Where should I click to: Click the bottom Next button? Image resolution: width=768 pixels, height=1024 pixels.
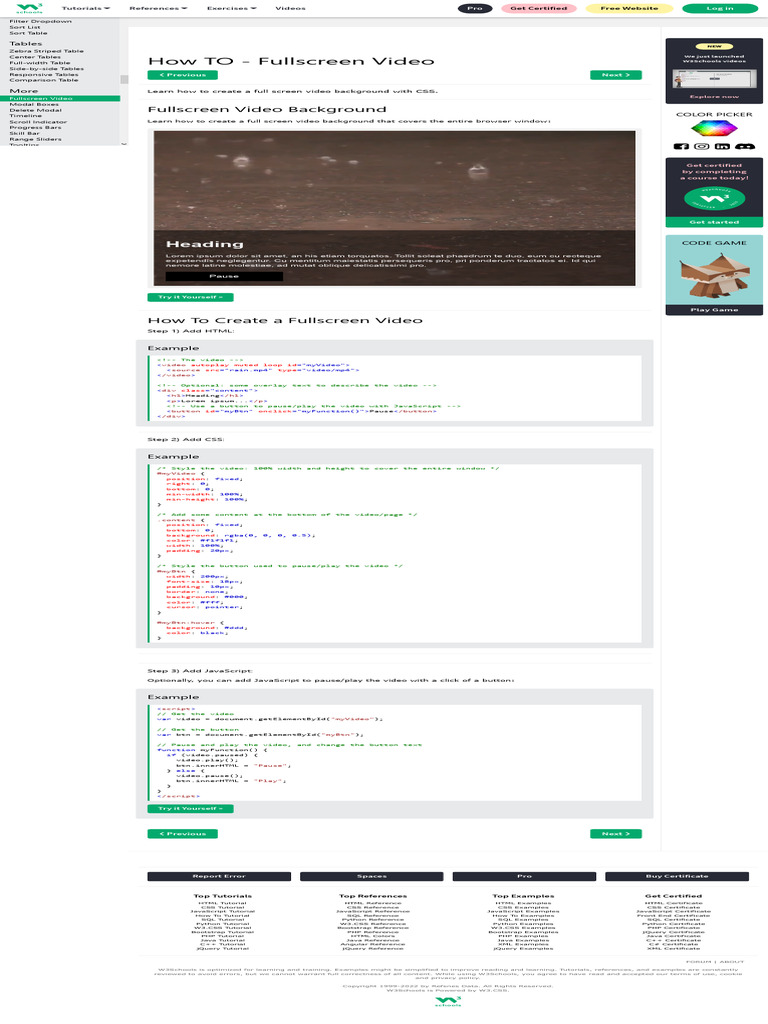click(616, 834)
